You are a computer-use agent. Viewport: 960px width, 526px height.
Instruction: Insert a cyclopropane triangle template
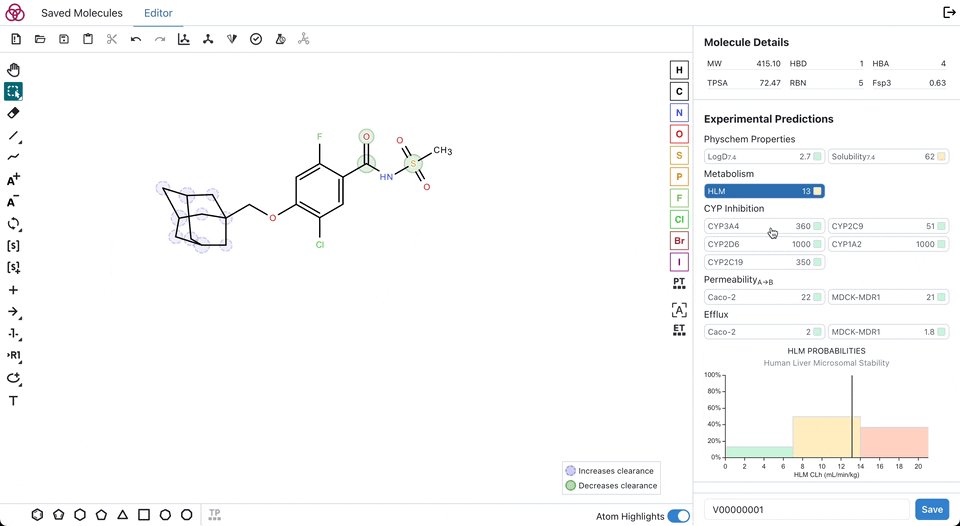[122, 515]
